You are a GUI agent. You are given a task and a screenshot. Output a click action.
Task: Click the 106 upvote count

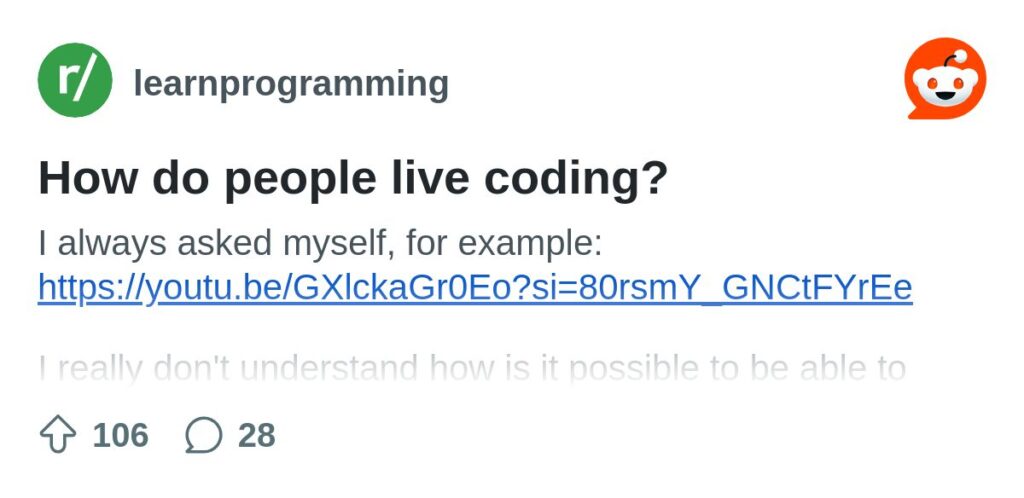121,435
